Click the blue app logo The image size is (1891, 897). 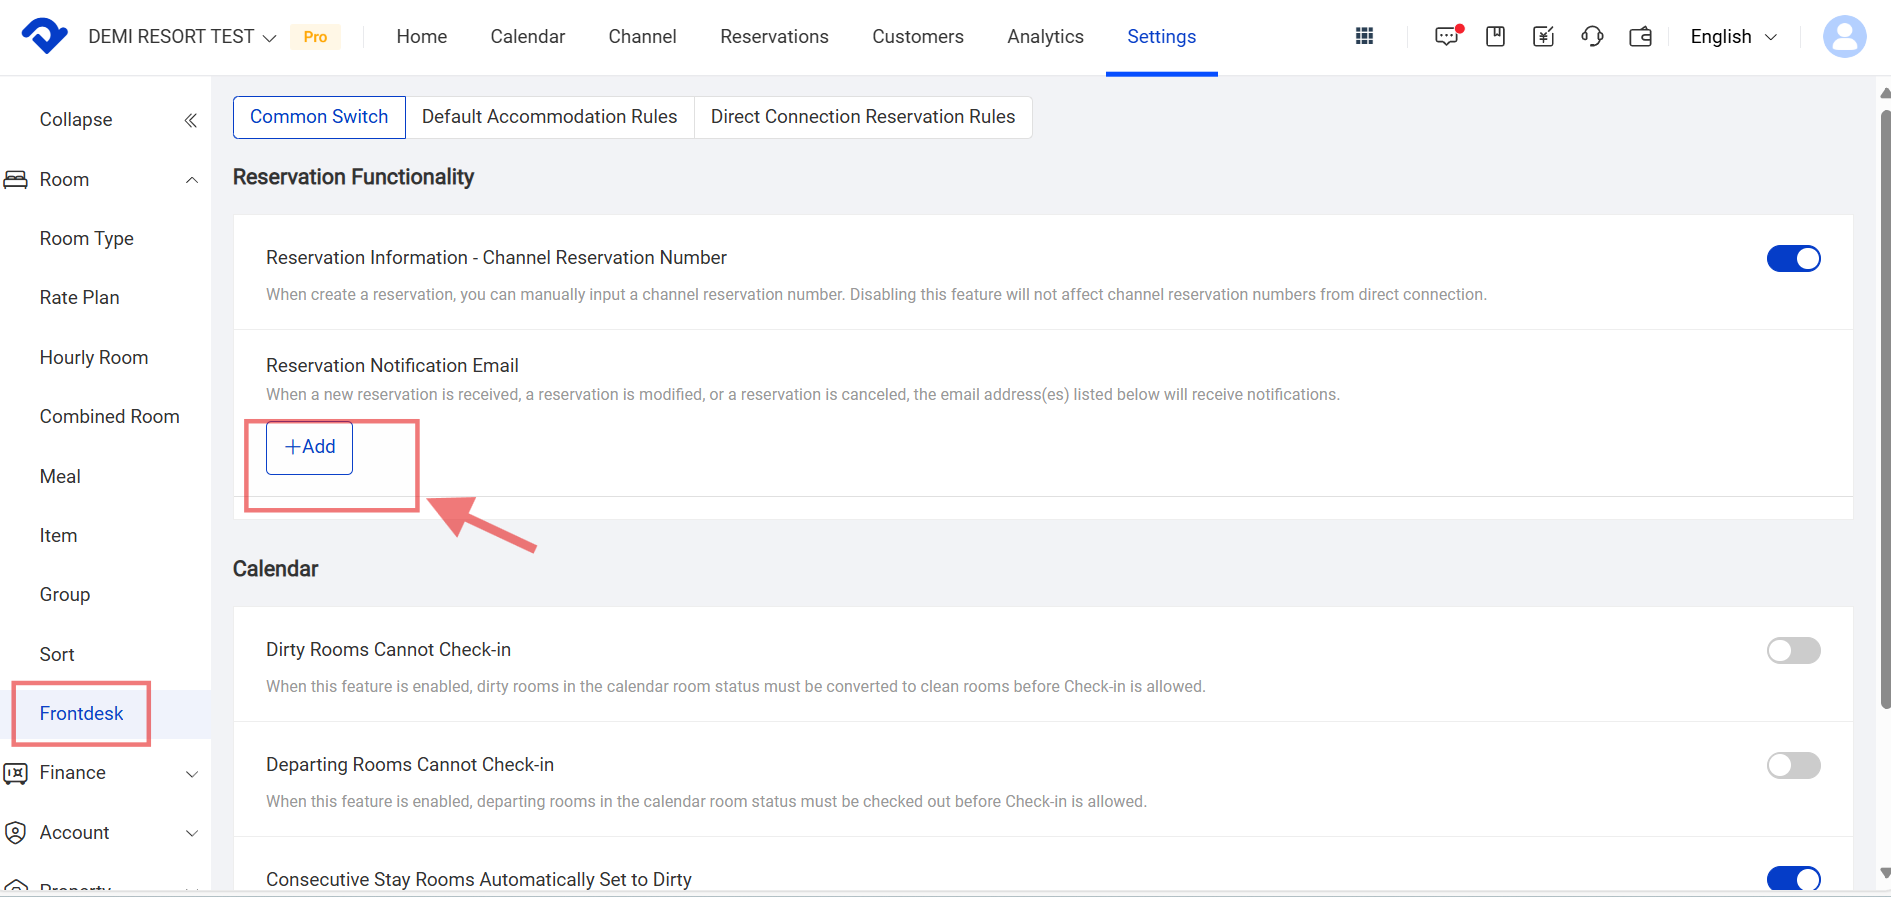tap(44, 36)
